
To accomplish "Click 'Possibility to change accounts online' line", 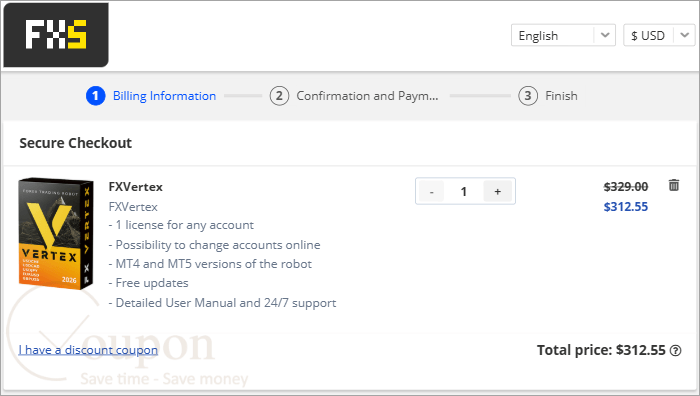I will point(214,245).
